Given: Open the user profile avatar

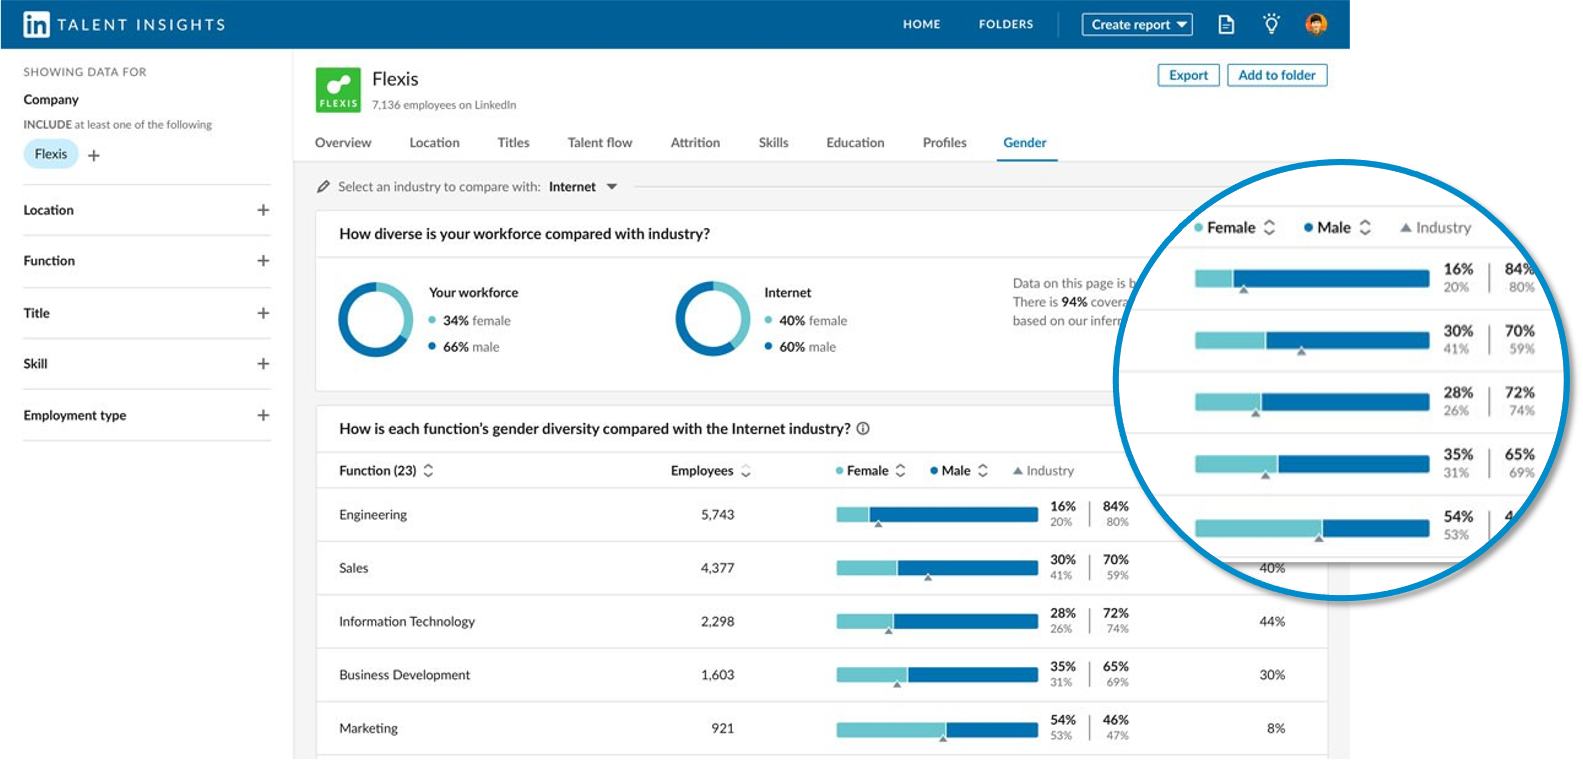Looking at the screenshot, I should click(x=1316, y=24).
